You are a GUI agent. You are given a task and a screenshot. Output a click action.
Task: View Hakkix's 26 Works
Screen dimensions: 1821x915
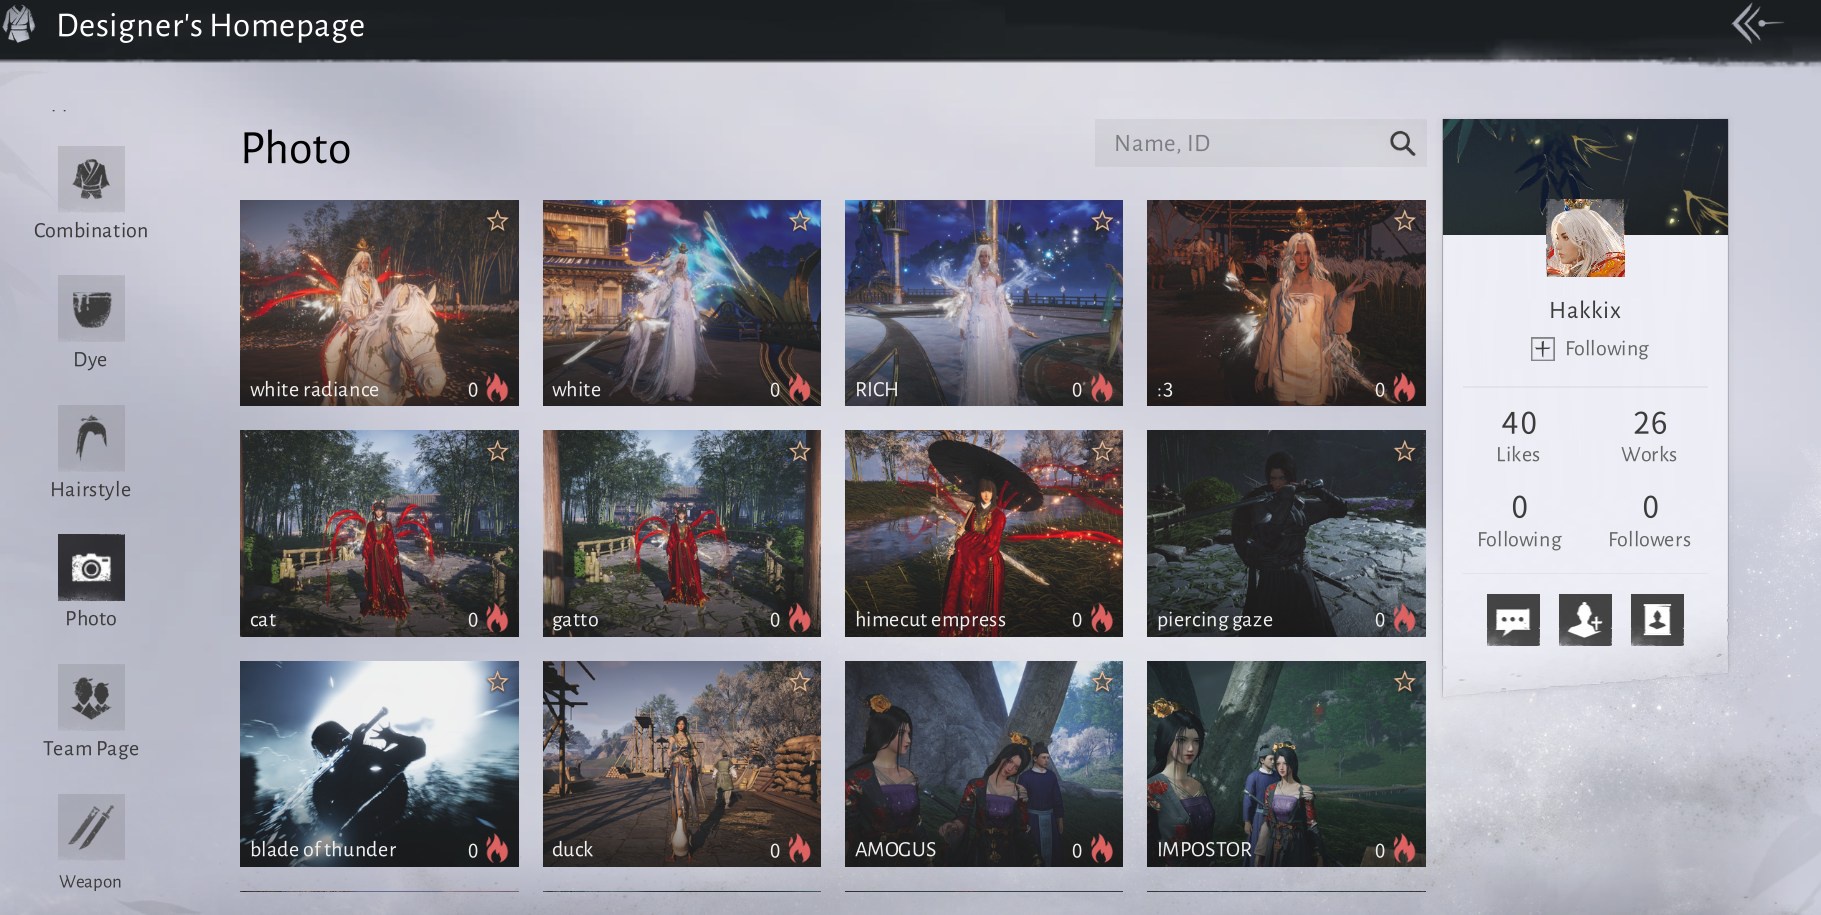pos(1649,436)
